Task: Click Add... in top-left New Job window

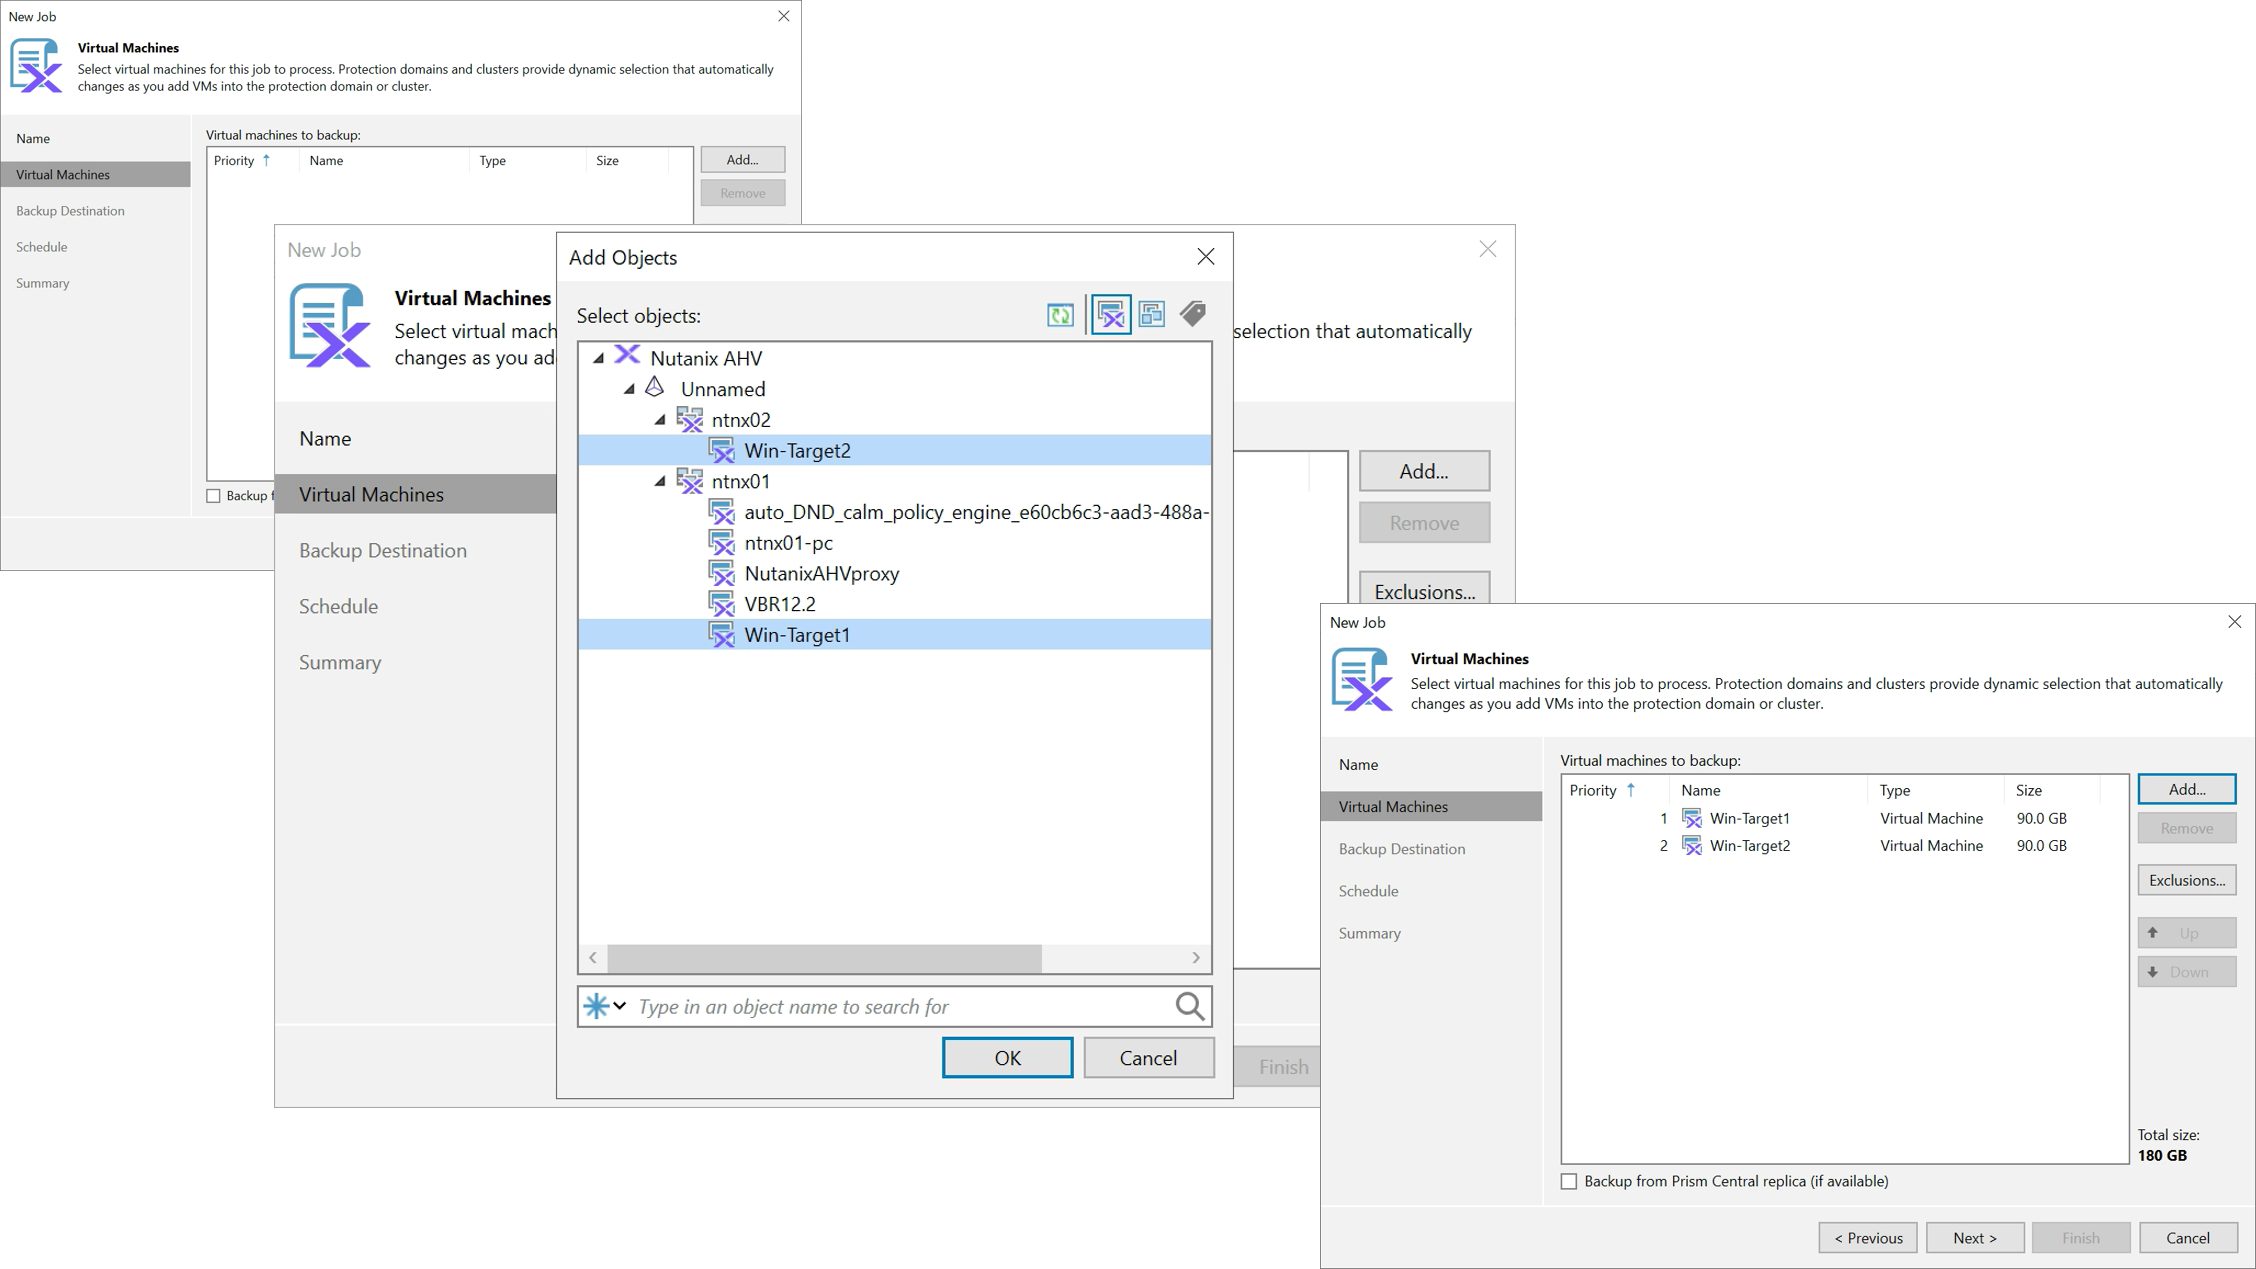Action: tap(742, 160)
